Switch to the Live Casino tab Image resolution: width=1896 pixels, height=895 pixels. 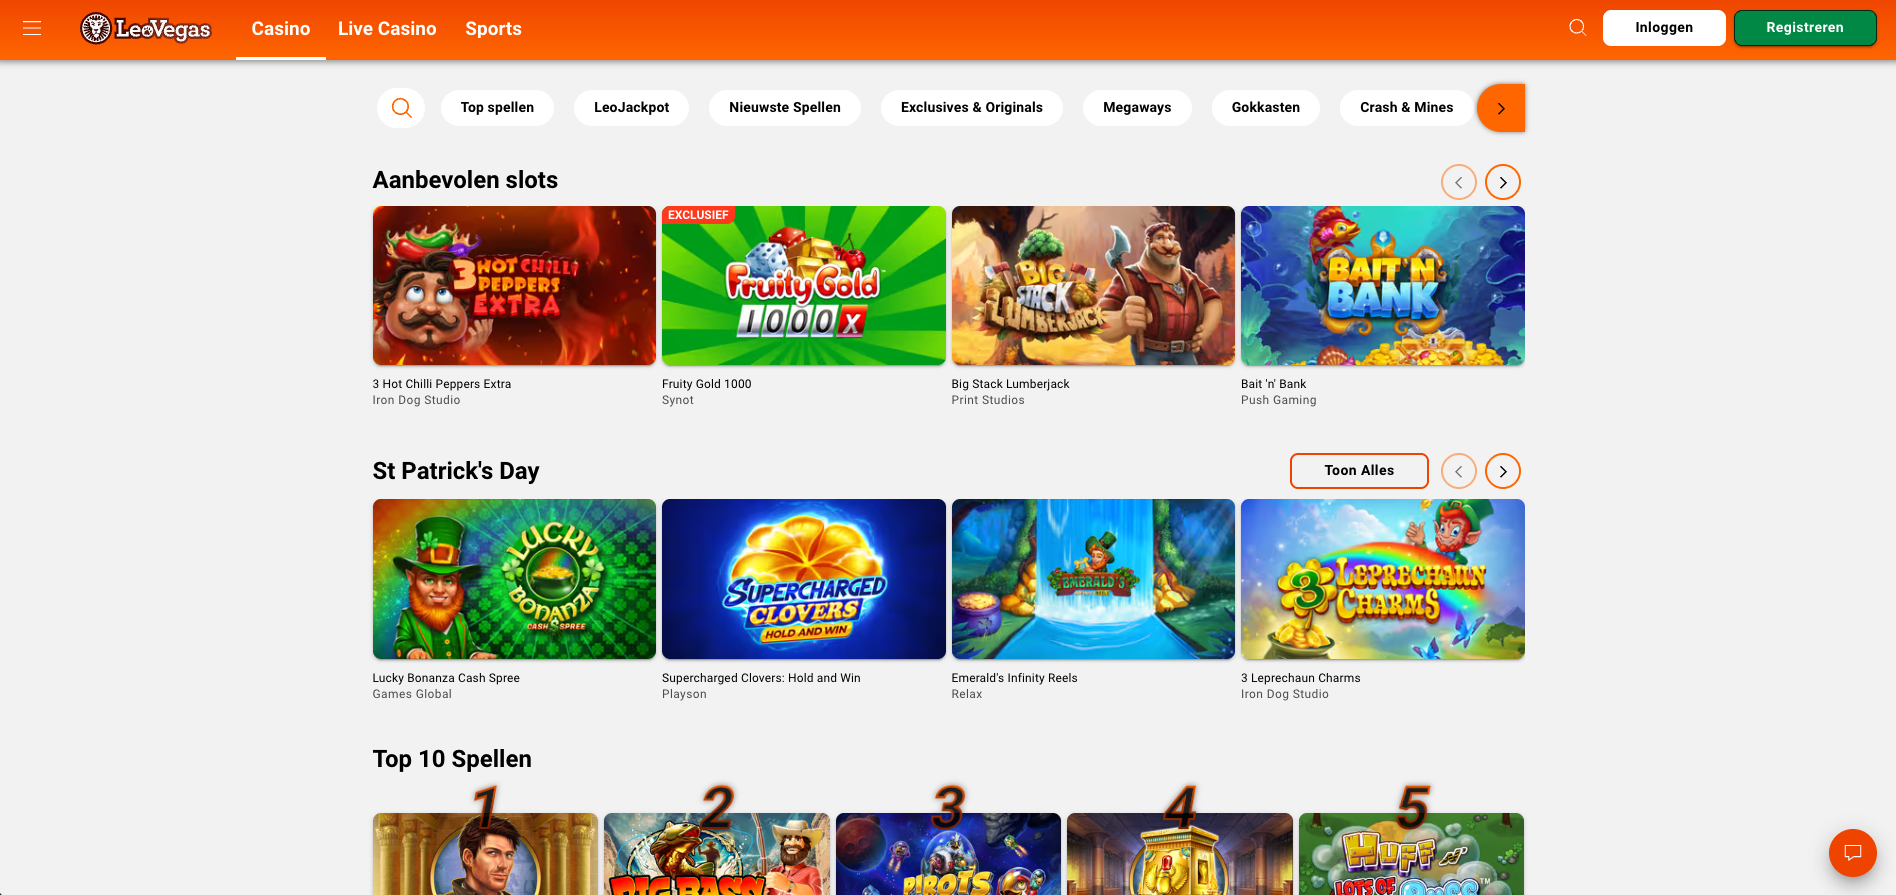(x=387, y=29)
